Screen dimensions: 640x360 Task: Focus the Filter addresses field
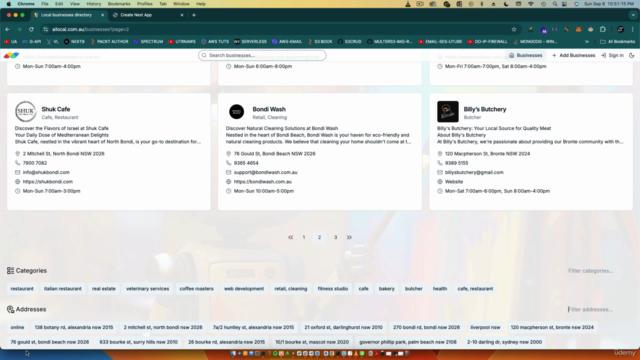point(598,309)
